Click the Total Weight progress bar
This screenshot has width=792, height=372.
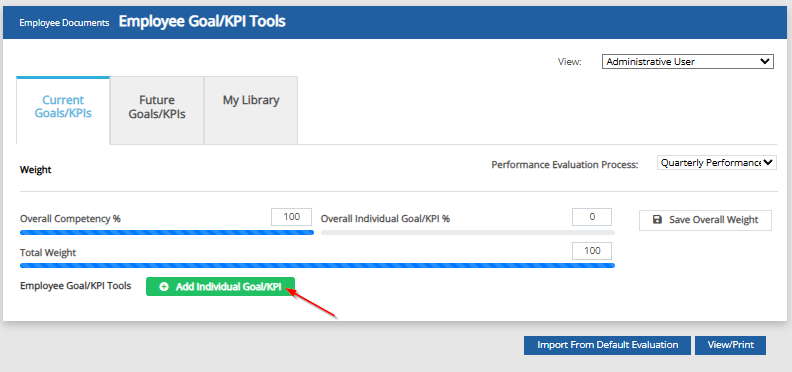[317, 265]
